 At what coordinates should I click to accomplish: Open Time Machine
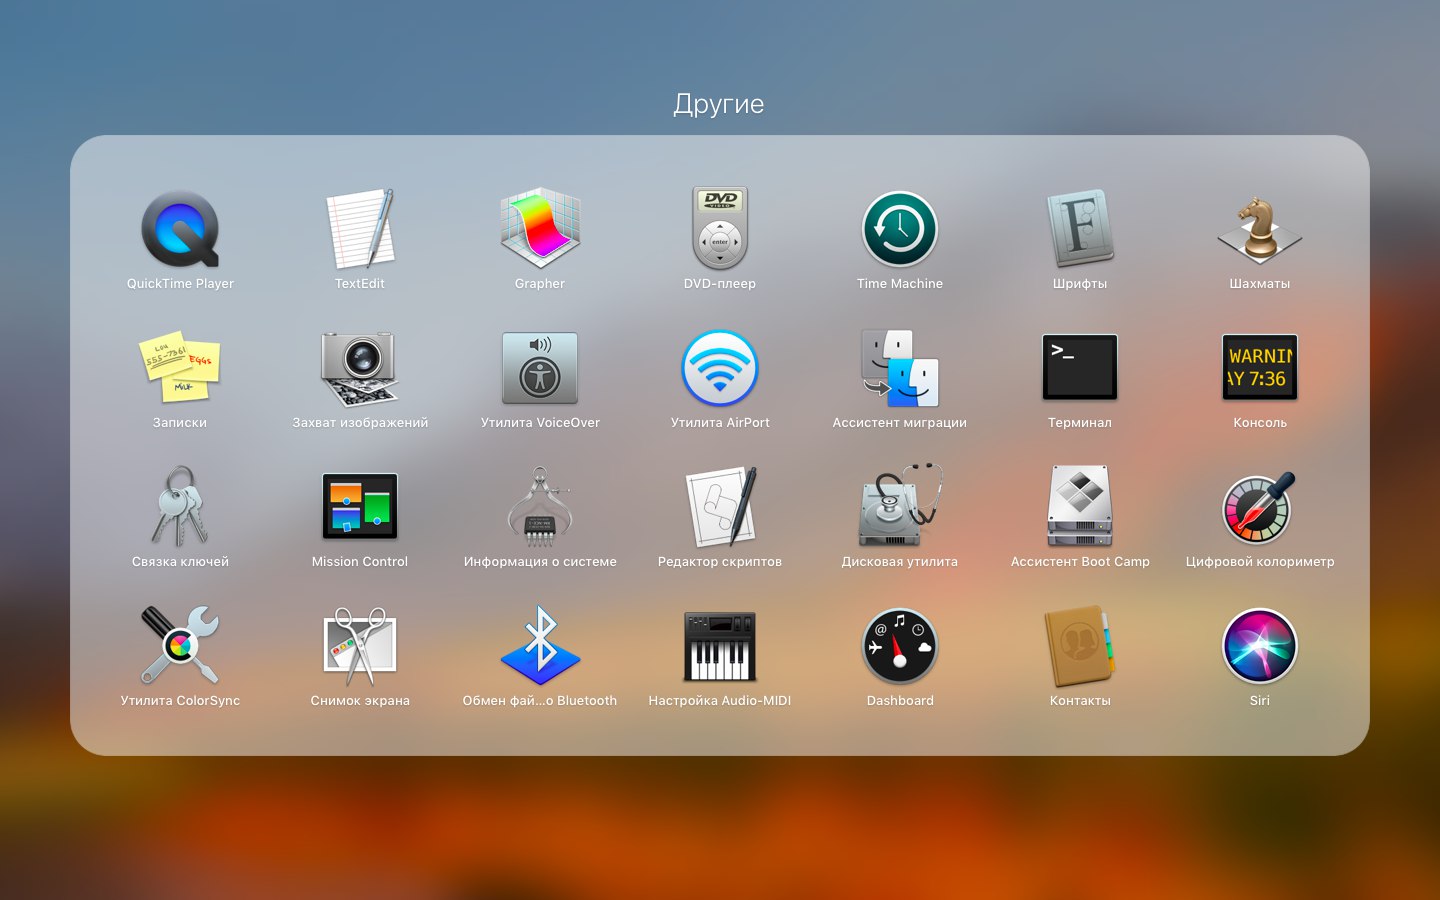click(x=900, y=229)
